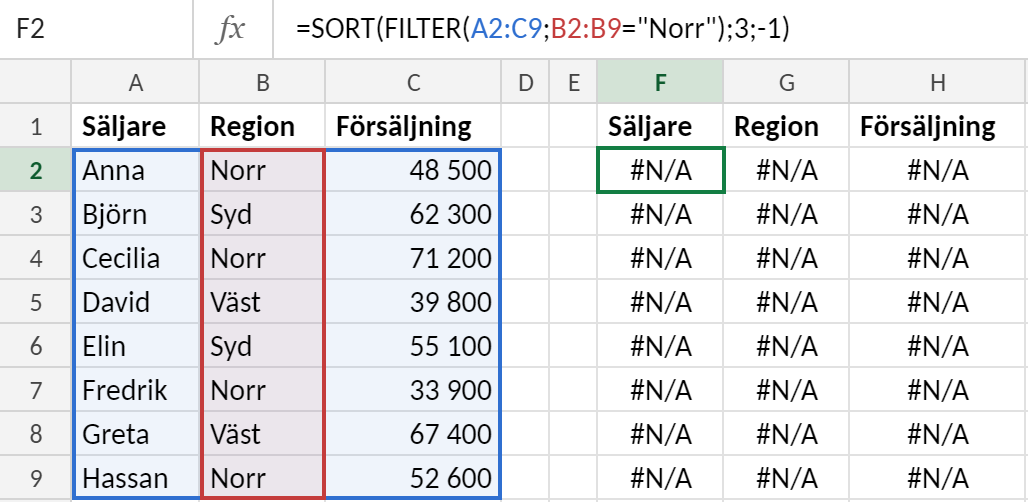
Task: Click the Försäljning header in column C
Action: (x=413, y=126)
